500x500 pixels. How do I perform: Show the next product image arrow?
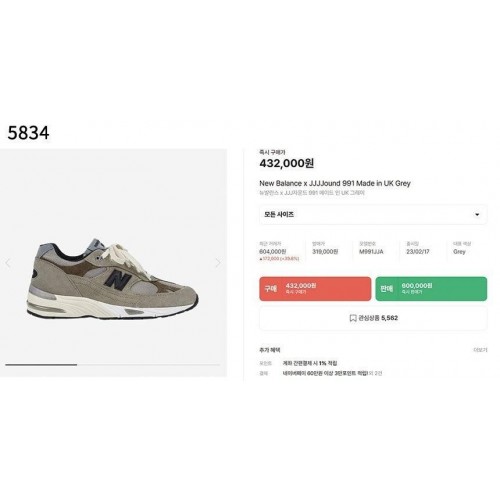(x=218, y=263)
